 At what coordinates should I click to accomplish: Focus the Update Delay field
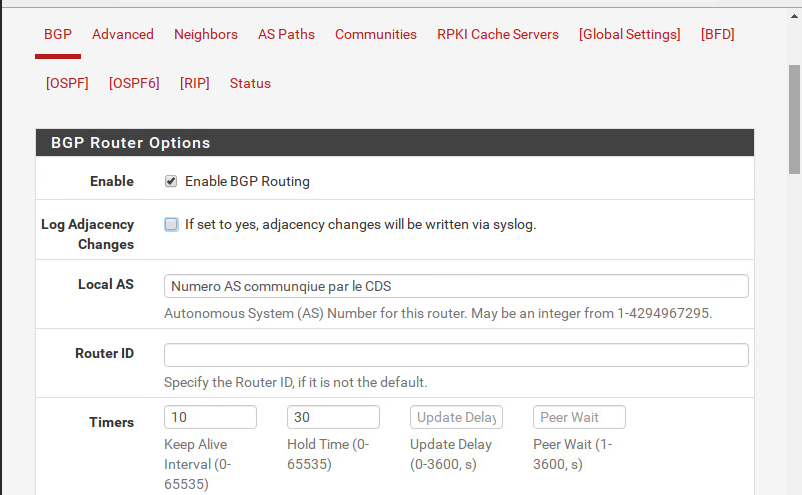(456, 417)
